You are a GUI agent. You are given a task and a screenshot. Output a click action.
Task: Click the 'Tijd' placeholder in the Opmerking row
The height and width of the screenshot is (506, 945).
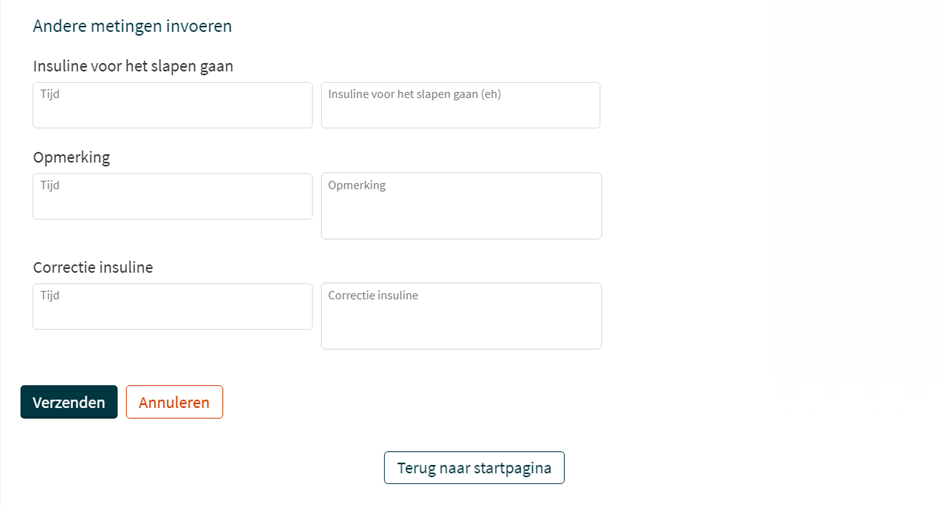click(x=50, y=185)
